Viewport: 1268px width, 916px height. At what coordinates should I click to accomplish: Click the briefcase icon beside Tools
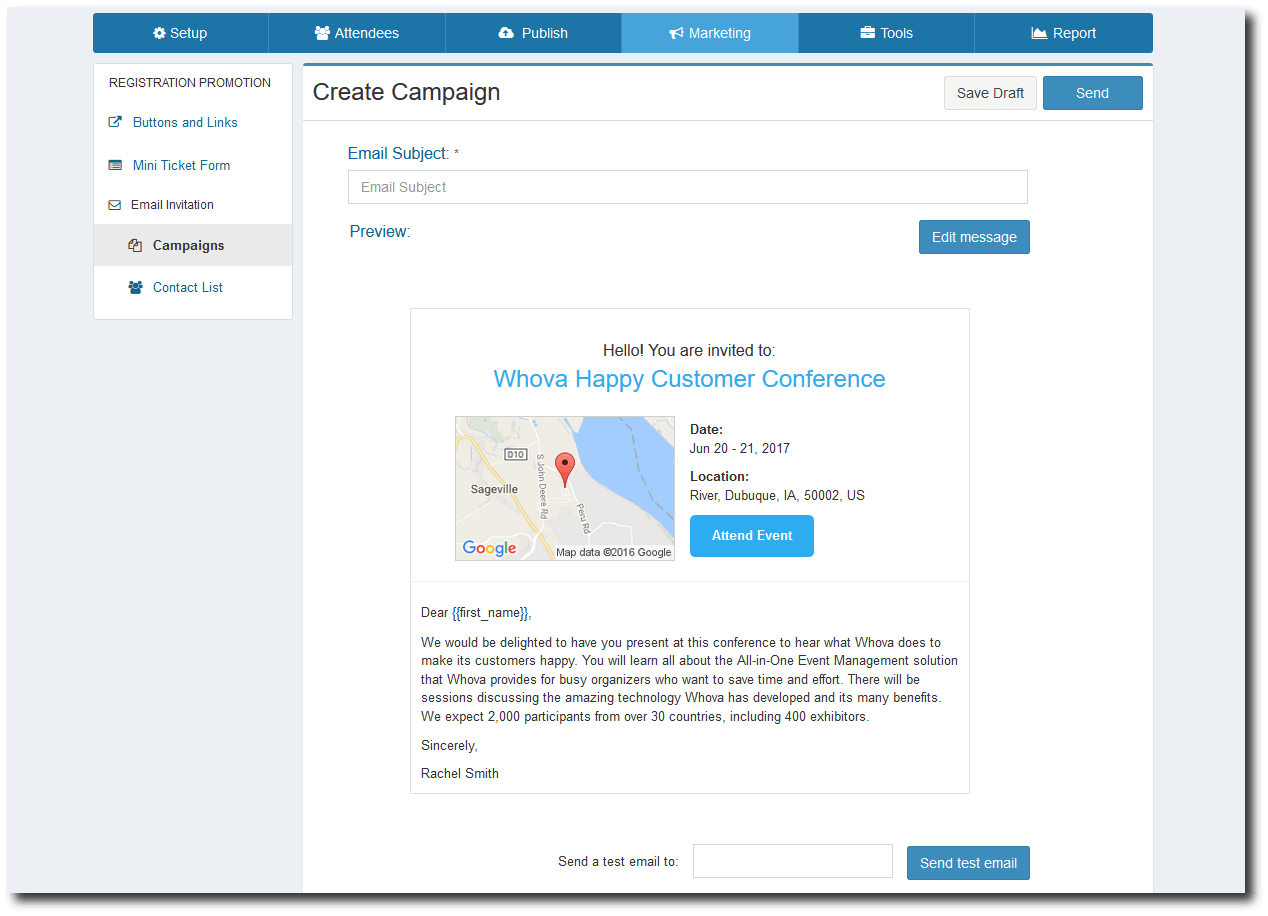[x=867, y=33]
